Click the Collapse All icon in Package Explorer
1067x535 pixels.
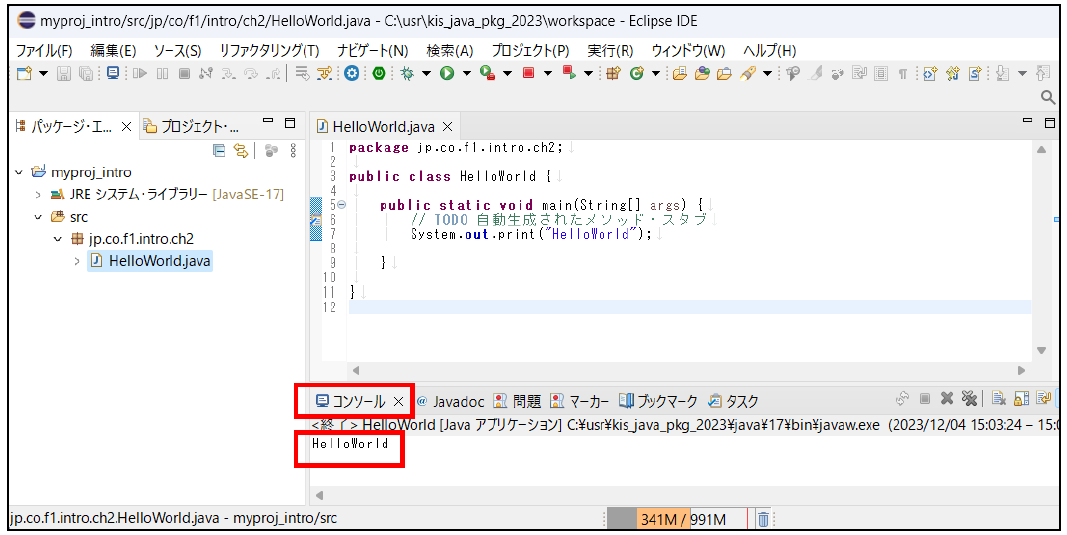[220, 151]
